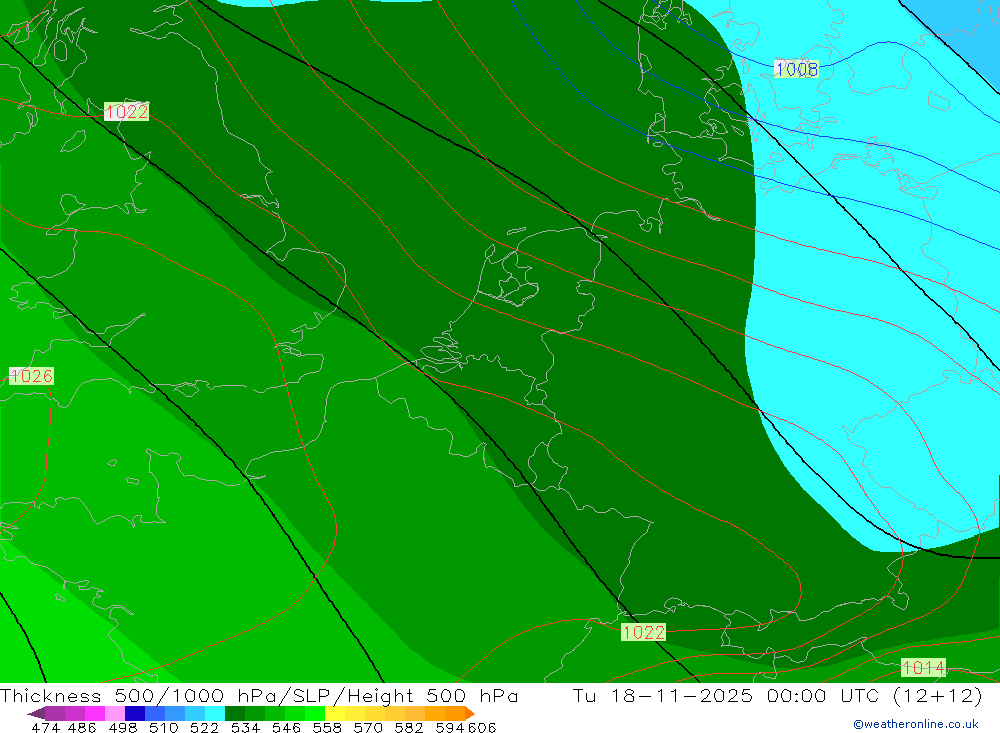Click the 546 legend value
Viewport: 1000px width, 733px height.
click(x=285, y=727)
